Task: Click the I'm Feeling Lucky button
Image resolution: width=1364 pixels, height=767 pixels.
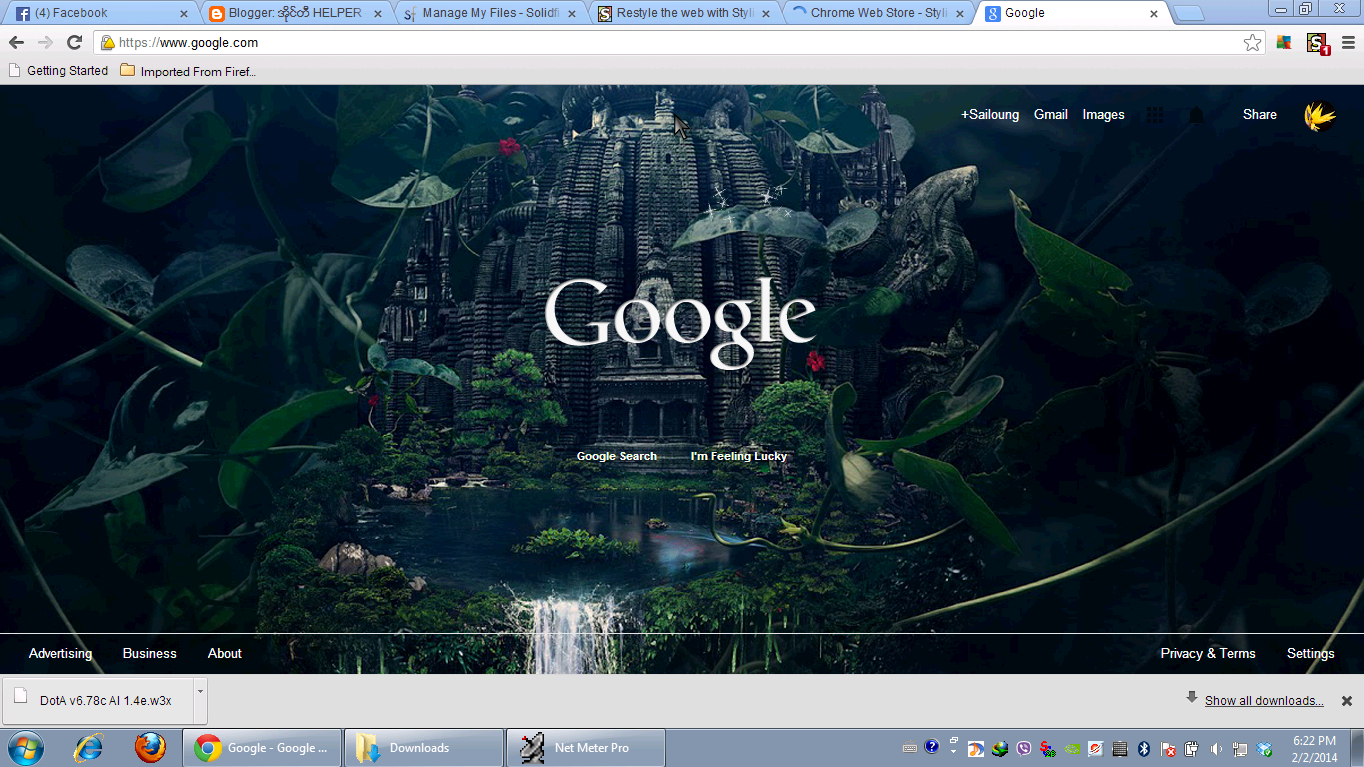Action: pos(739,456)
